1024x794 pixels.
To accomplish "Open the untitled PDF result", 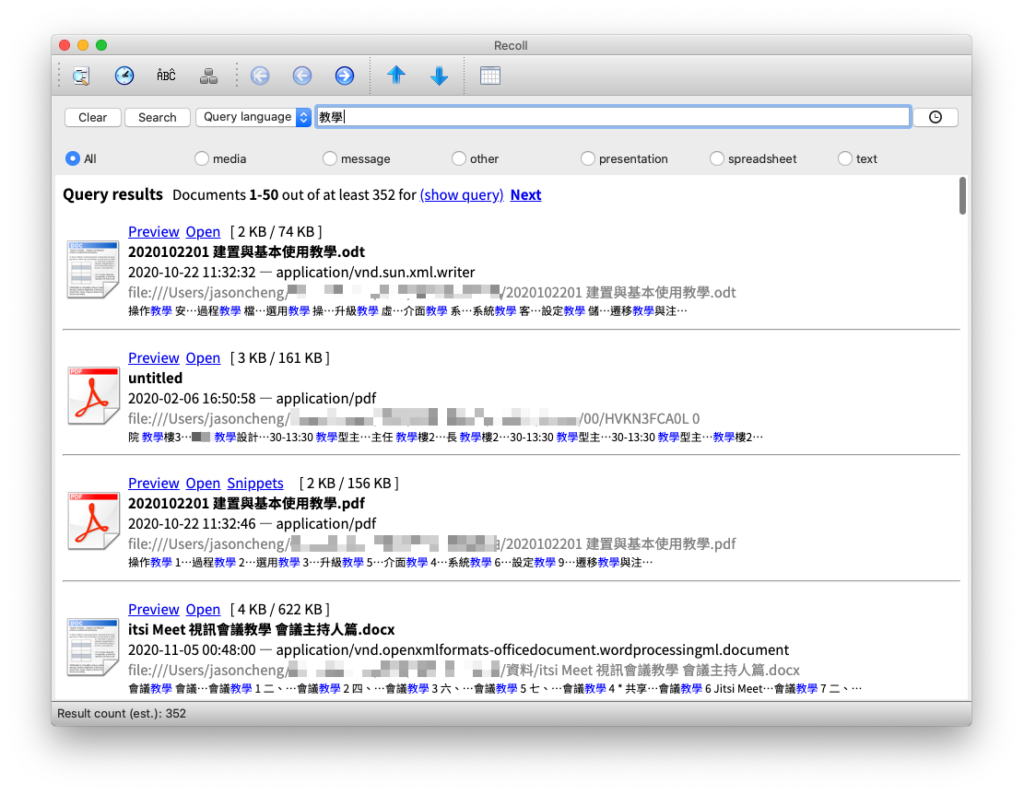I will point(203,358).
